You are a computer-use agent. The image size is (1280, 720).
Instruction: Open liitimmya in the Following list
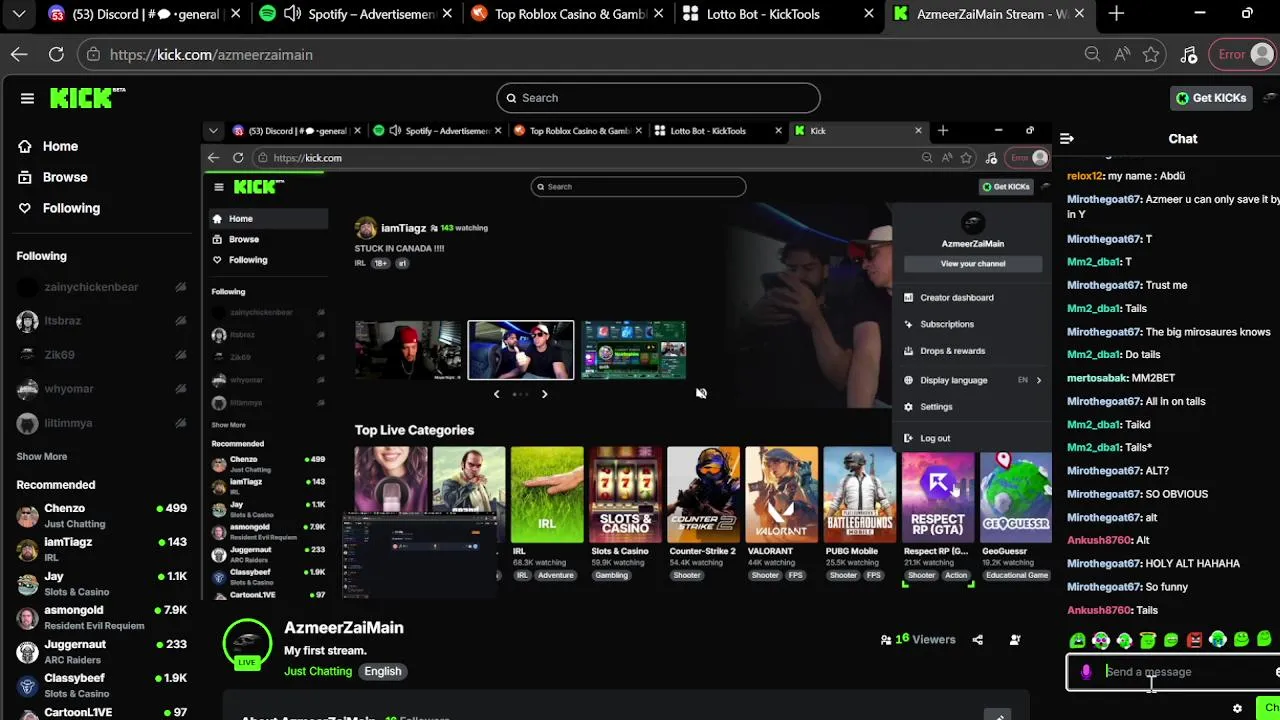pyautogui.click(x=101, y=423)
